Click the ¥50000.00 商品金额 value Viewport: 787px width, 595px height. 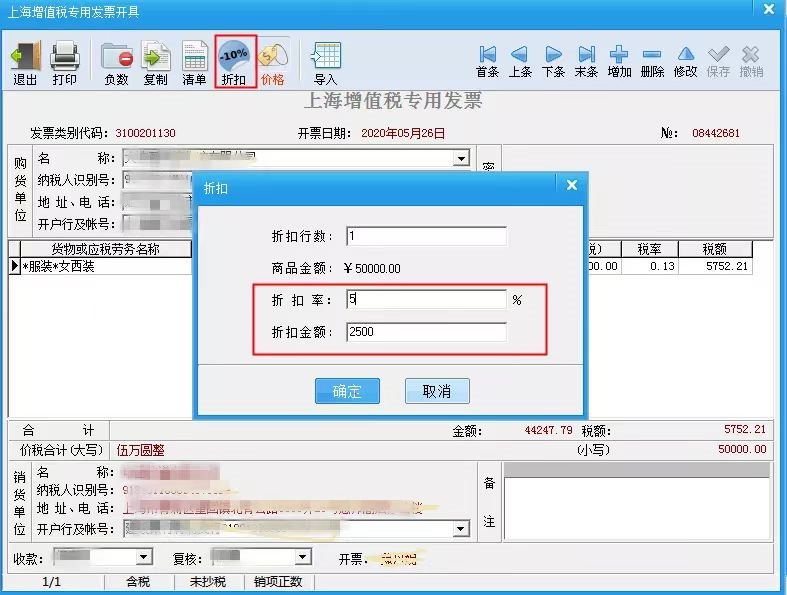(372, 269)
